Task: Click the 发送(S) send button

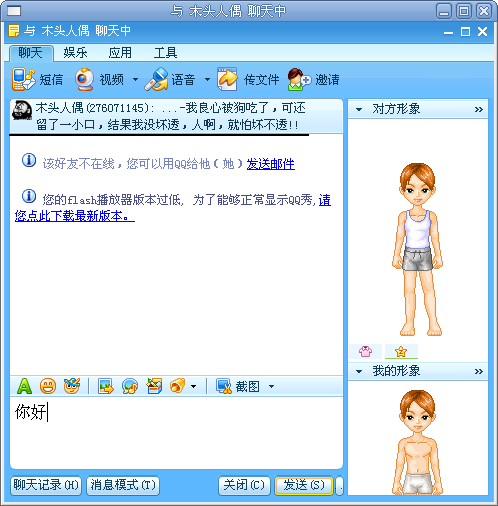Action: point(304,485)
